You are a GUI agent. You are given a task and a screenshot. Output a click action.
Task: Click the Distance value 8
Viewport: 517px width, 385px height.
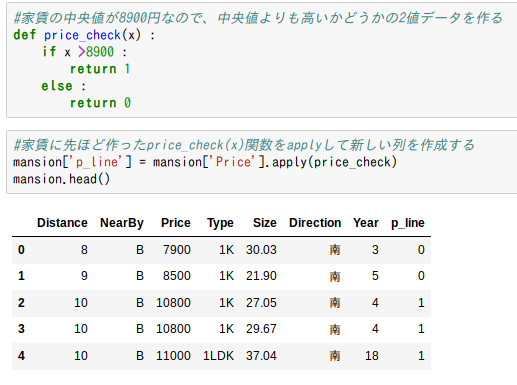coord(84,250)
